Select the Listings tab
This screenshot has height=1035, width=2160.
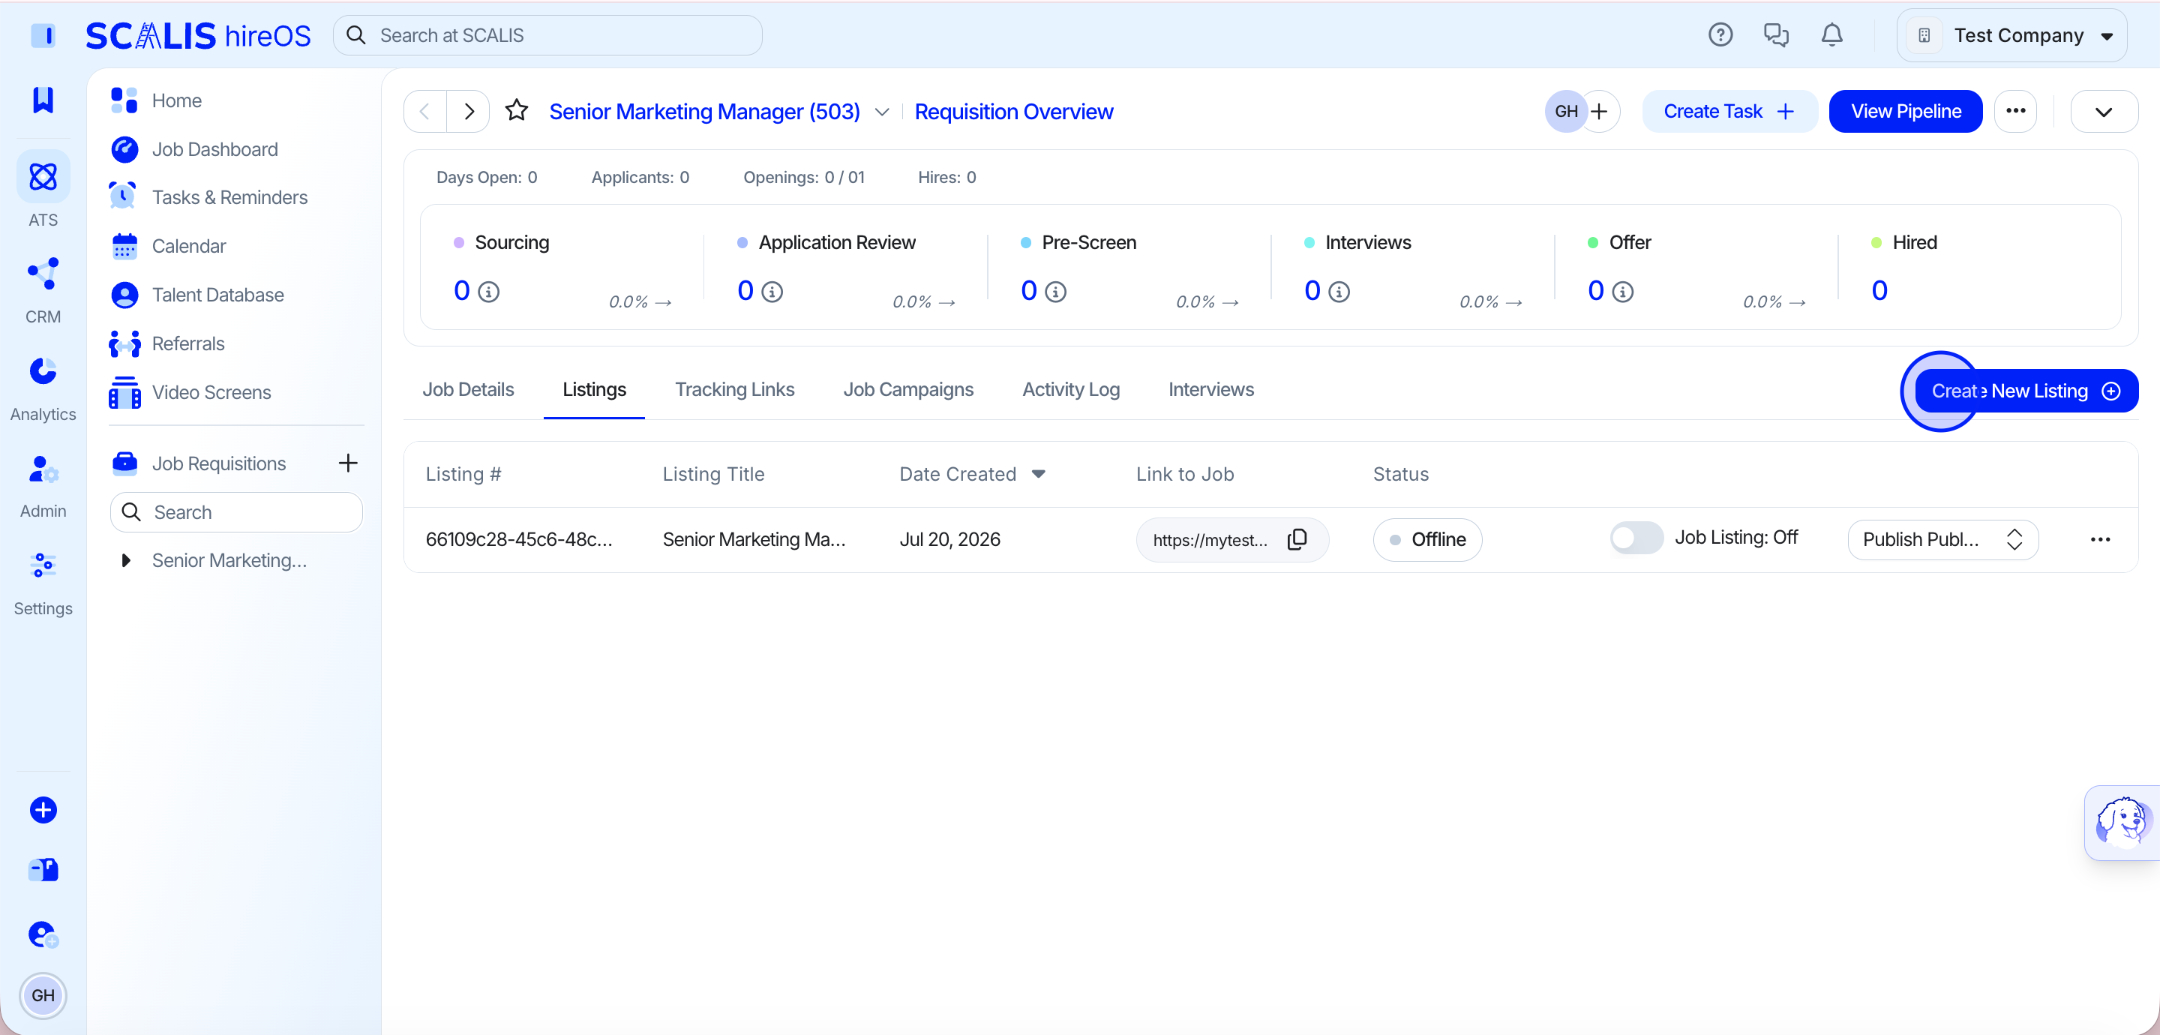(x=594, y=389)
